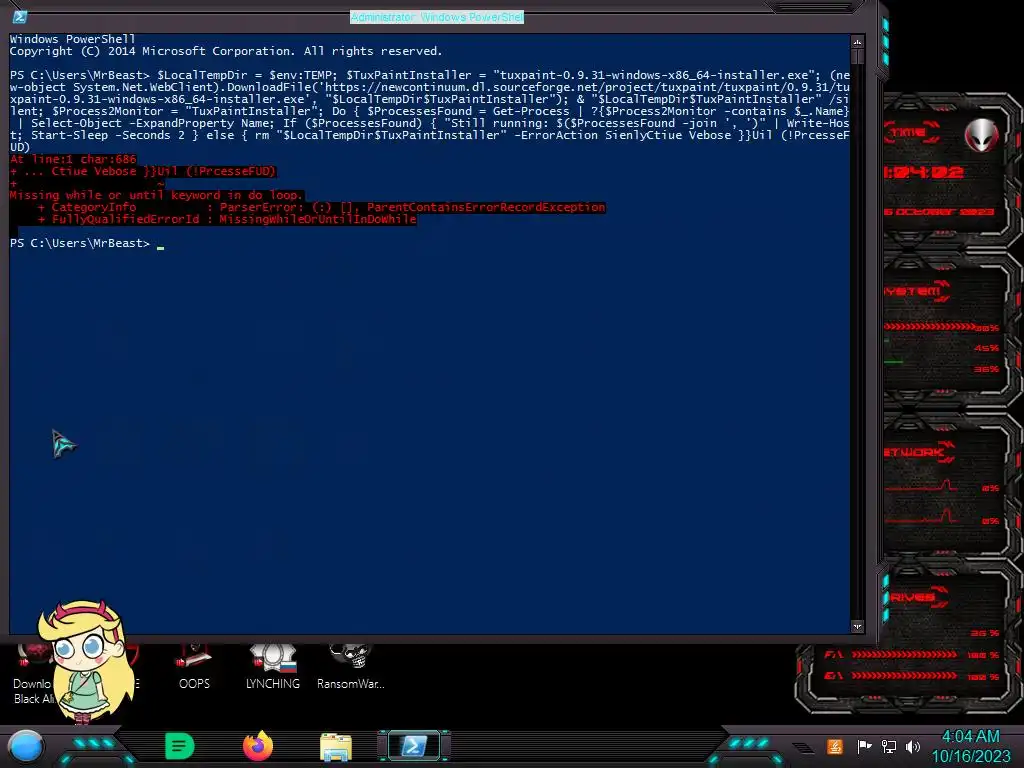Click the Time widget clock digits
Screen dimensions: 1024x768
(x=923, y=172)
